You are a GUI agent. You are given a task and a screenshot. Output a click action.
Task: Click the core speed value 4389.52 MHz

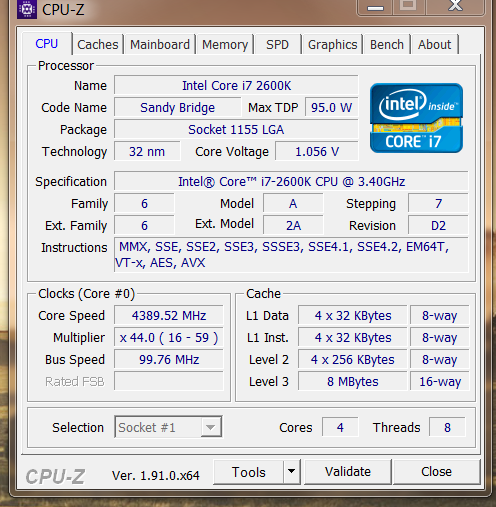(169, 315)
